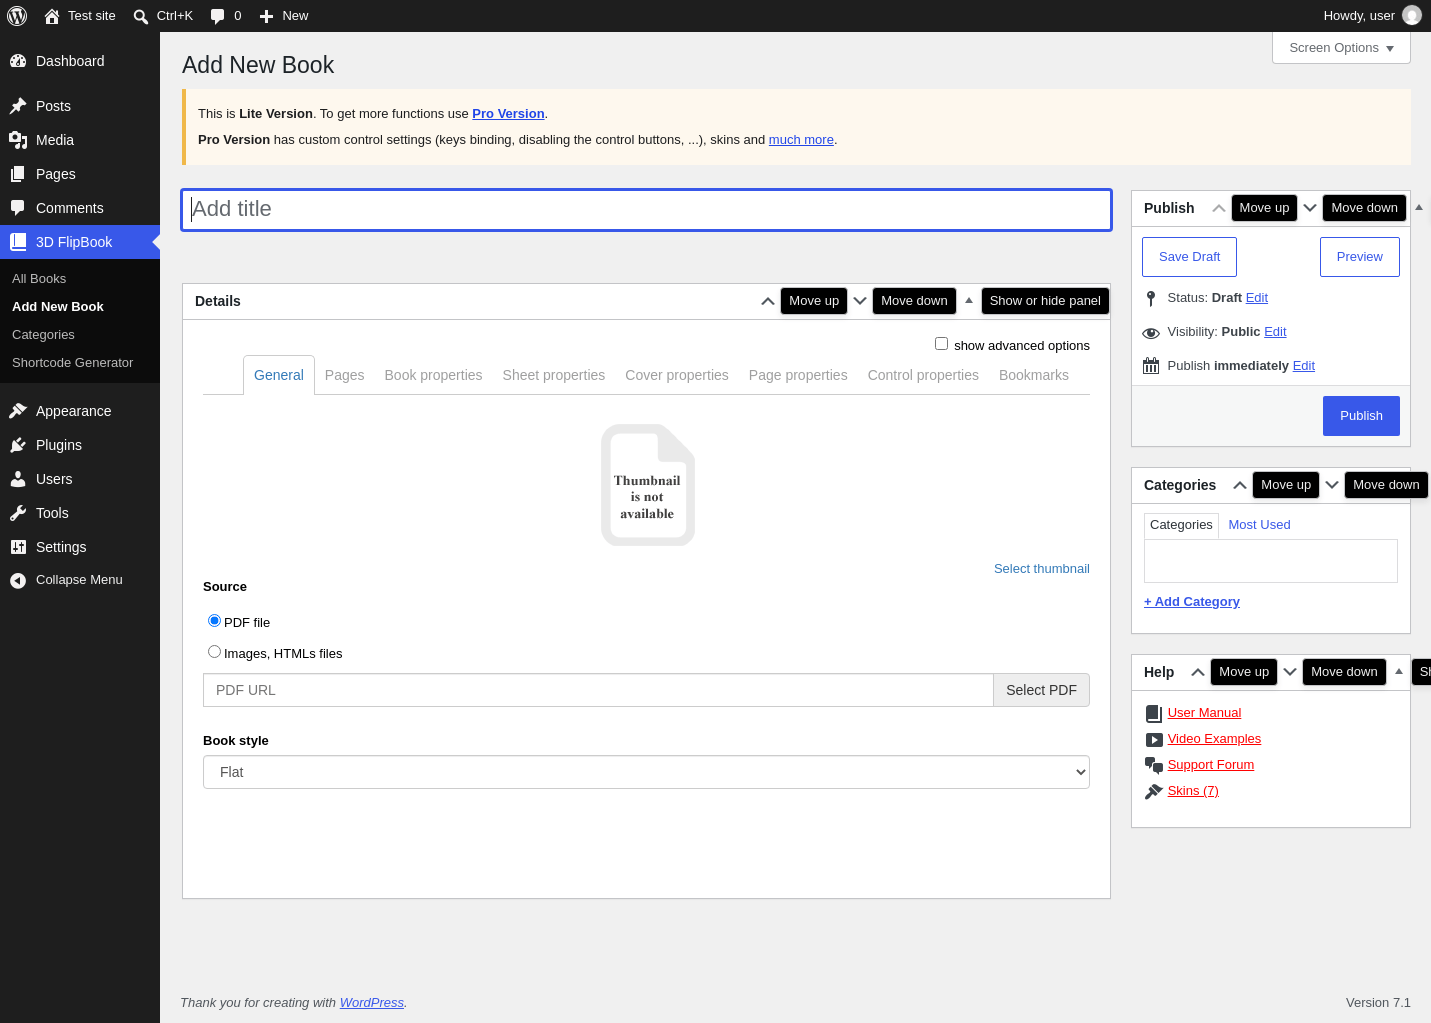
Task: Open the Settings sliders icon
Action: [18, 547]
